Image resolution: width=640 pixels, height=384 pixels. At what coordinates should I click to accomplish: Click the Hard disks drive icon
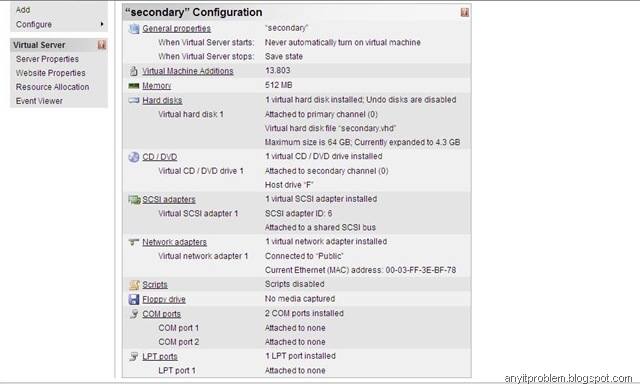[134, 100]
